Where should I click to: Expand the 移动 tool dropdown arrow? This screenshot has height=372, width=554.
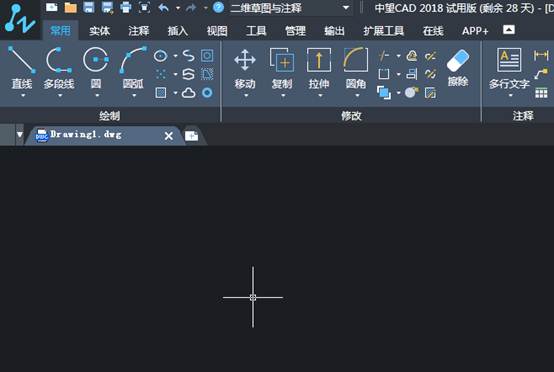(246, 96)
